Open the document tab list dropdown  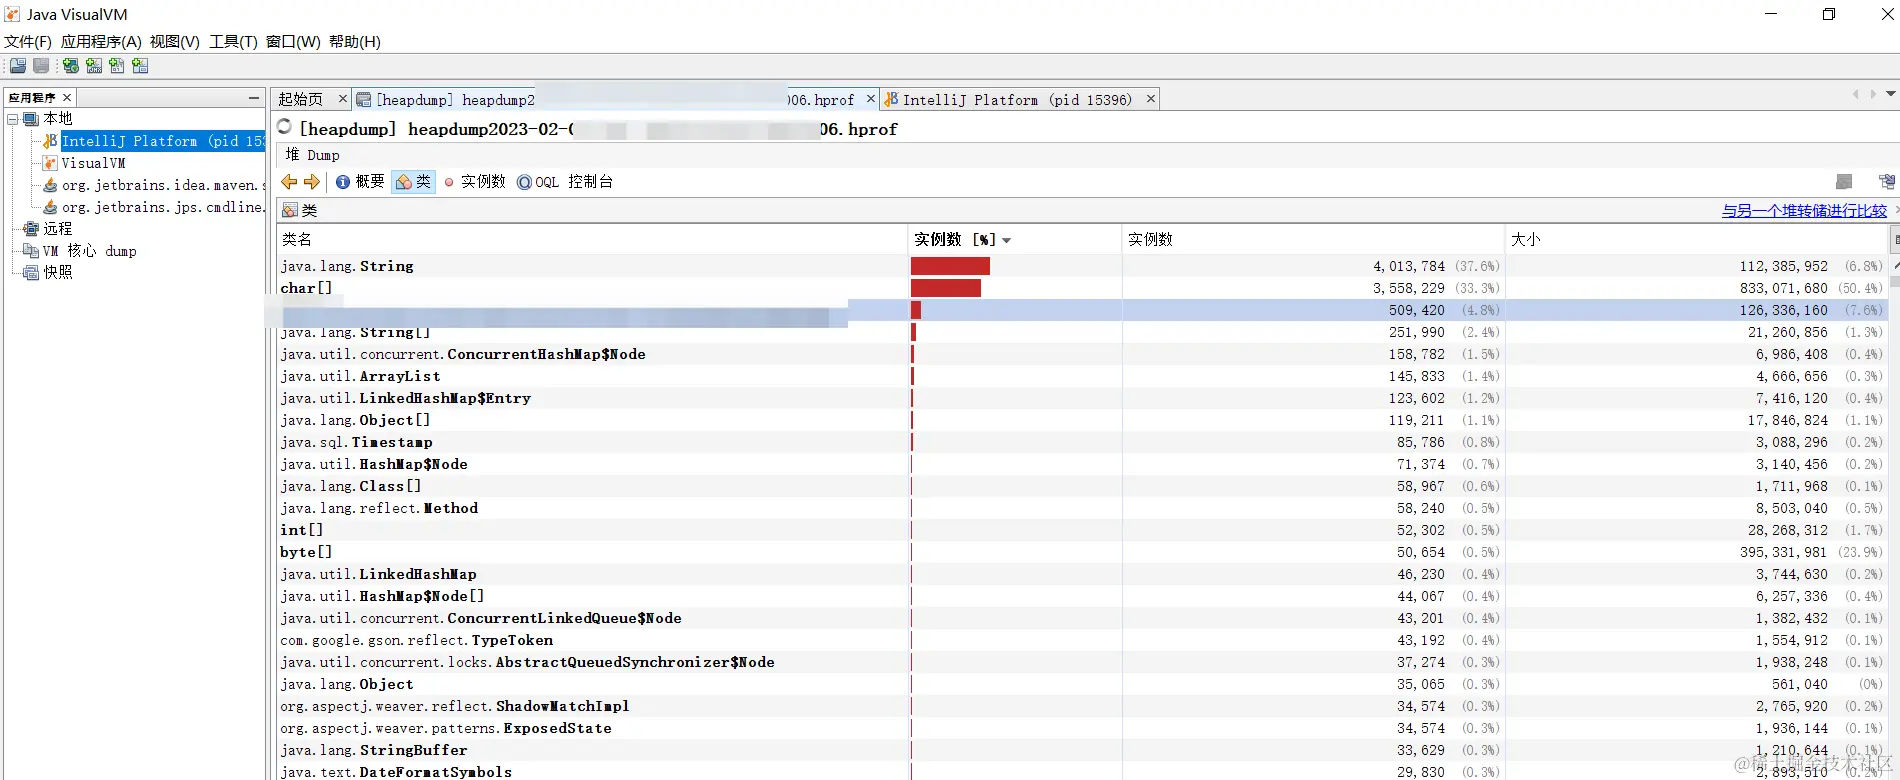(x=1890, y=94)
